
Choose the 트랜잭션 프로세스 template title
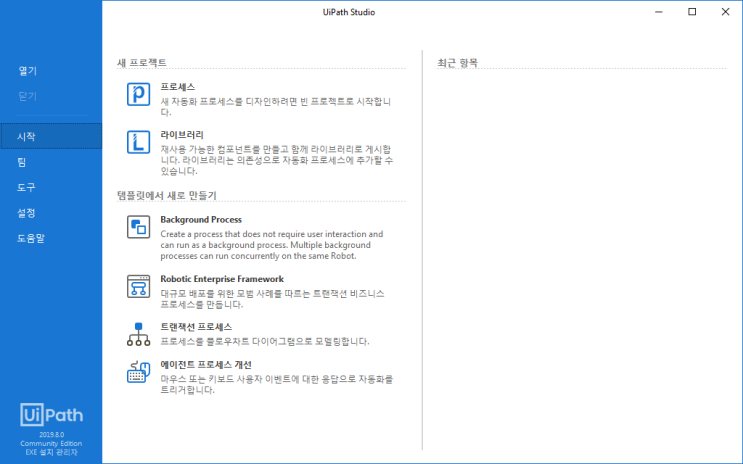(x=196, y=327)
